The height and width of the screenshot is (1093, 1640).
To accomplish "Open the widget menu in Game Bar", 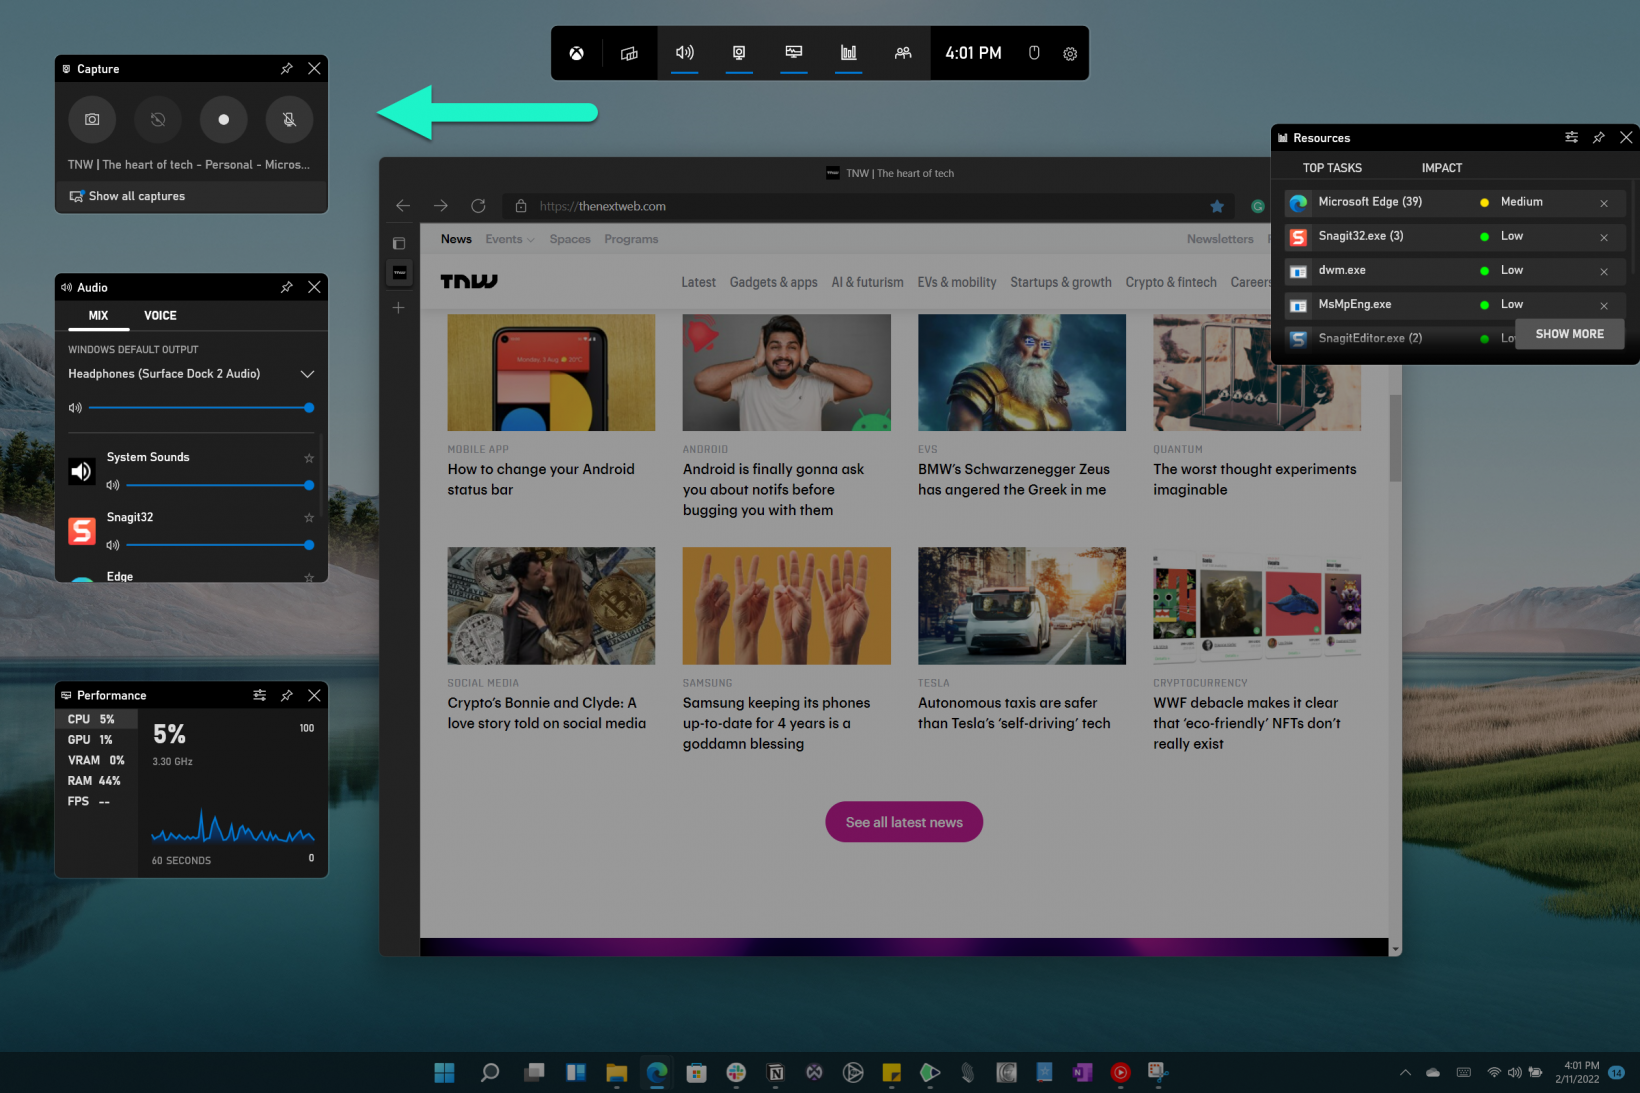I will coord(629,53).
